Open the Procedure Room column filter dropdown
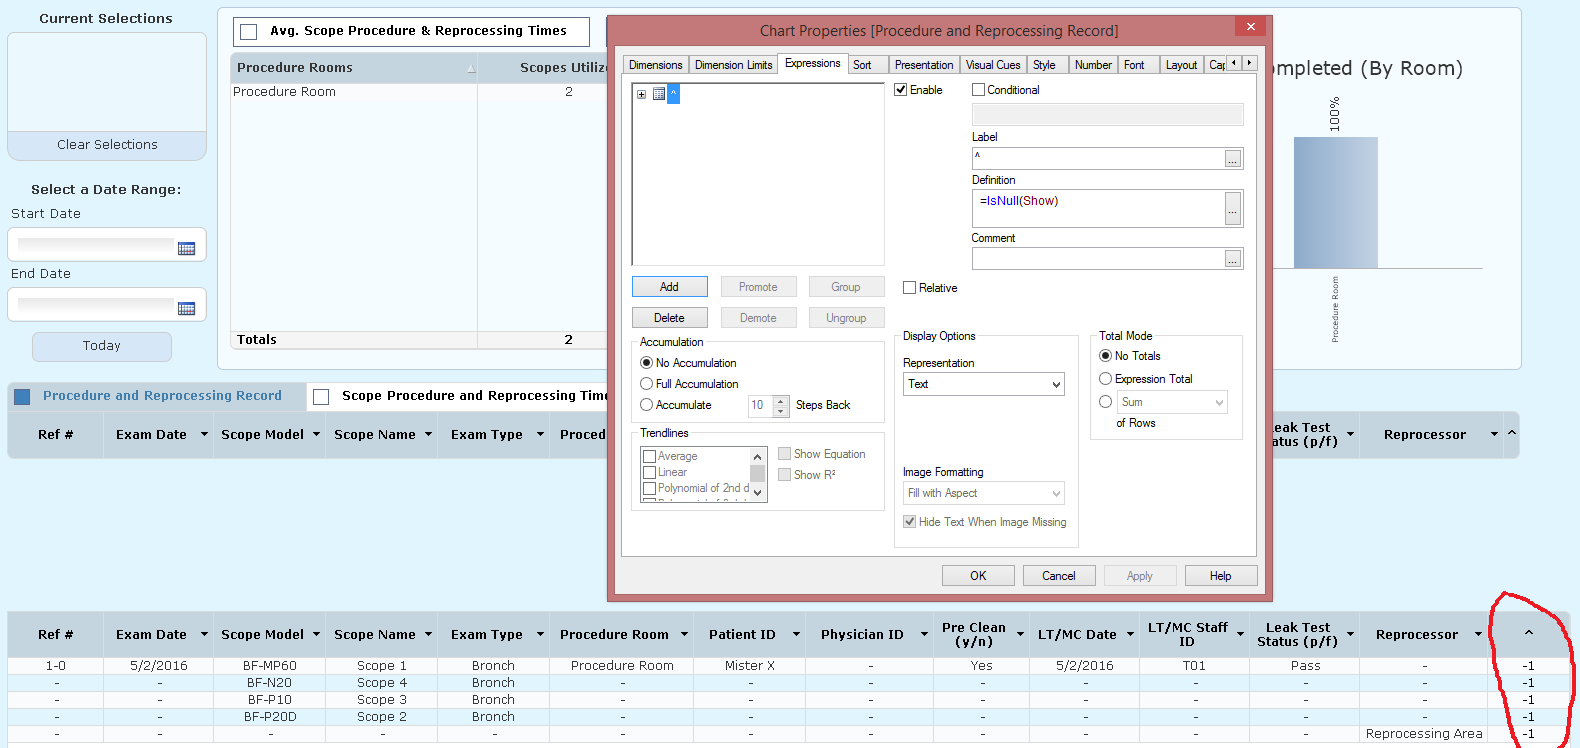Screen dimensions: 1580x748 point(685,635)
